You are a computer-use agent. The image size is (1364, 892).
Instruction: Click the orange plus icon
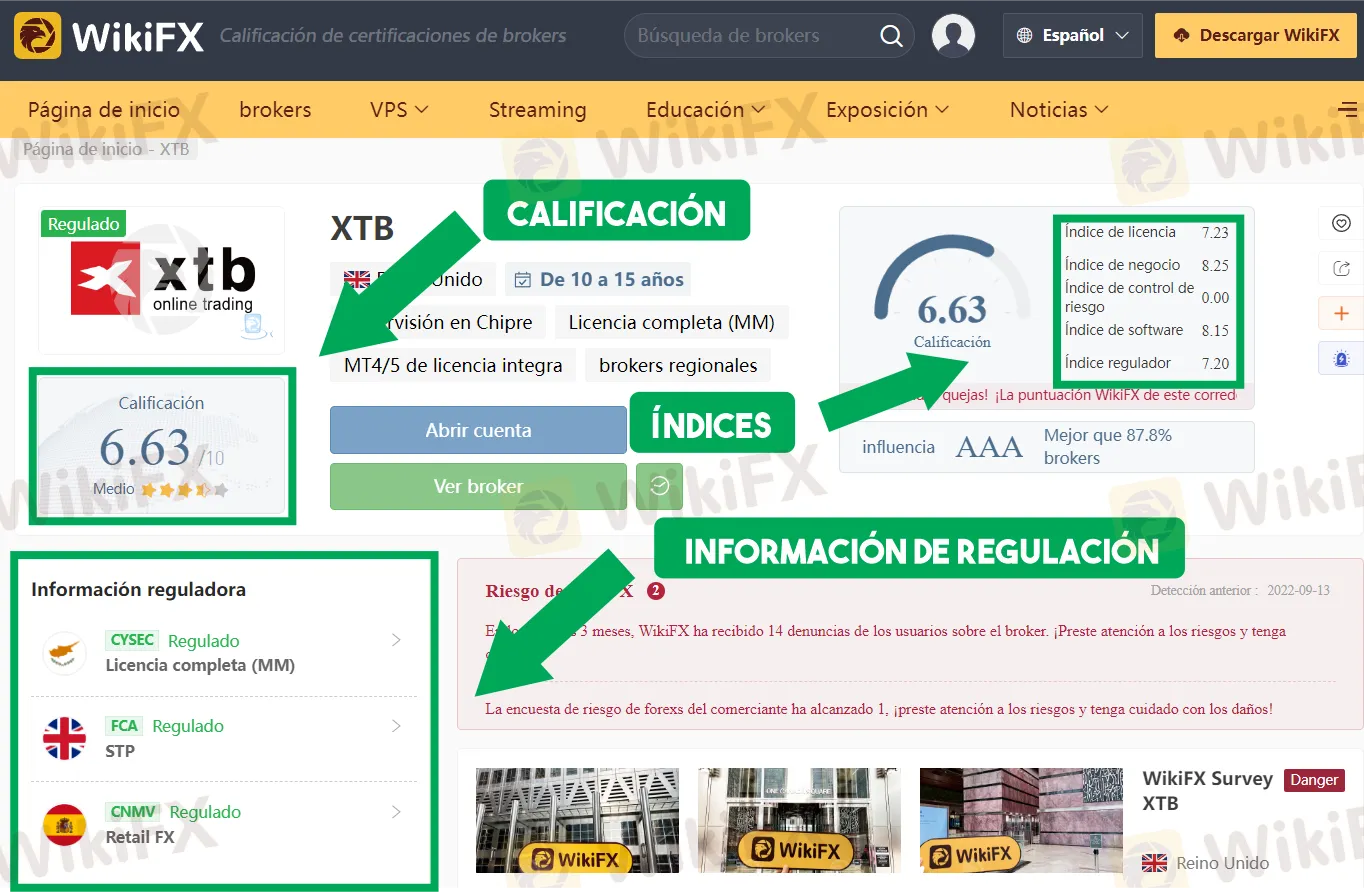click(x=1341, y=313)
